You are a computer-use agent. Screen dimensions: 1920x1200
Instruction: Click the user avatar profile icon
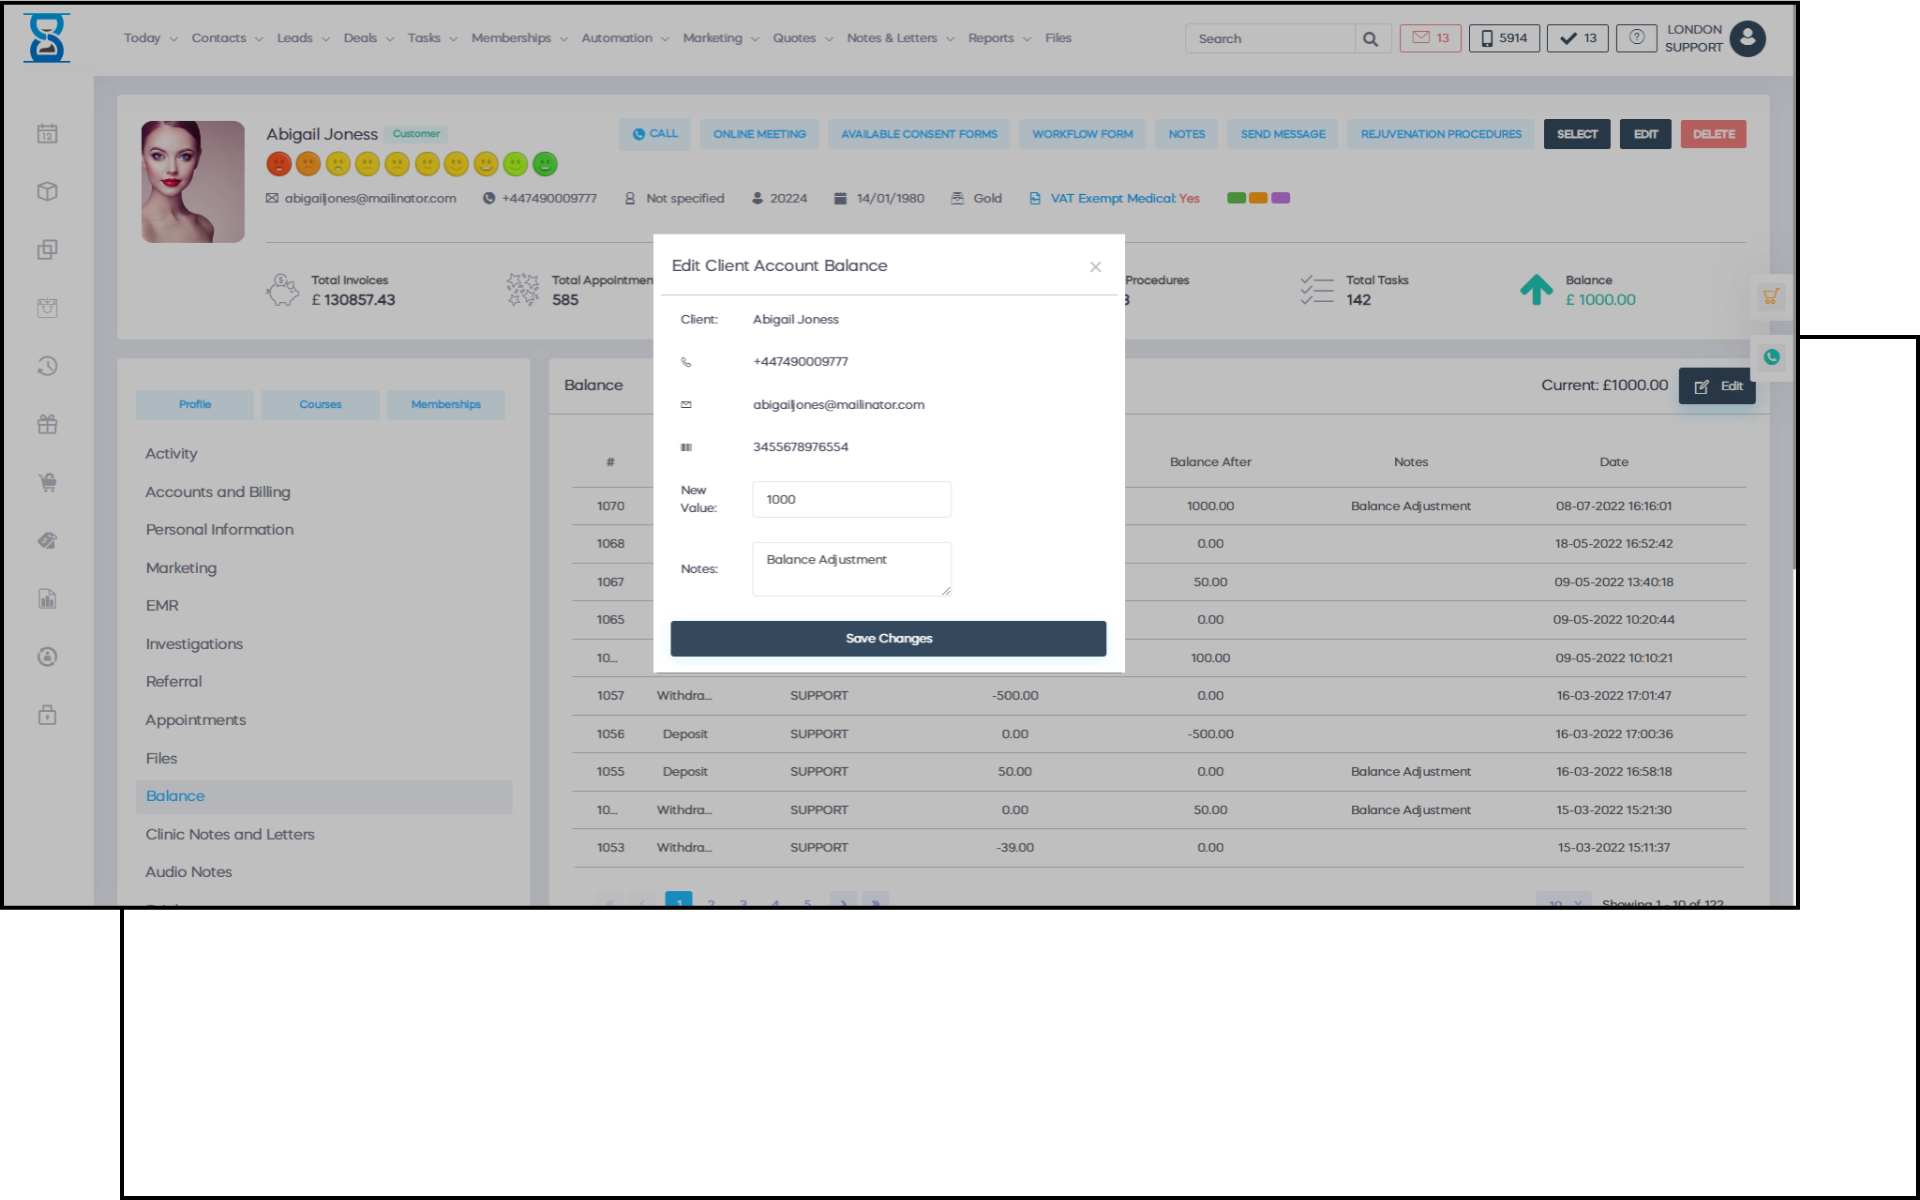(1747, 38)
